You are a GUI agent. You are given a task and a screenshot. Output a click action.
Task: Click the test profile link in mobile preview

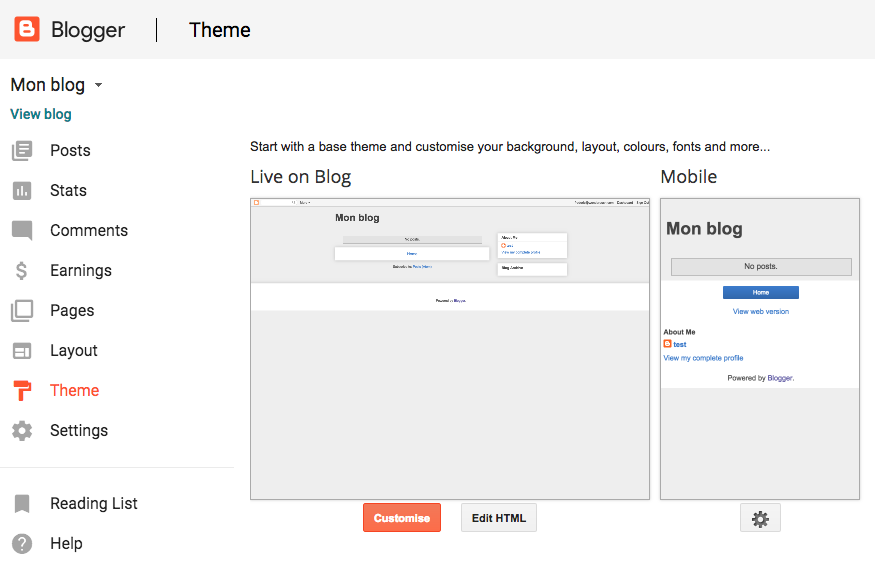[x=680, y=344]
